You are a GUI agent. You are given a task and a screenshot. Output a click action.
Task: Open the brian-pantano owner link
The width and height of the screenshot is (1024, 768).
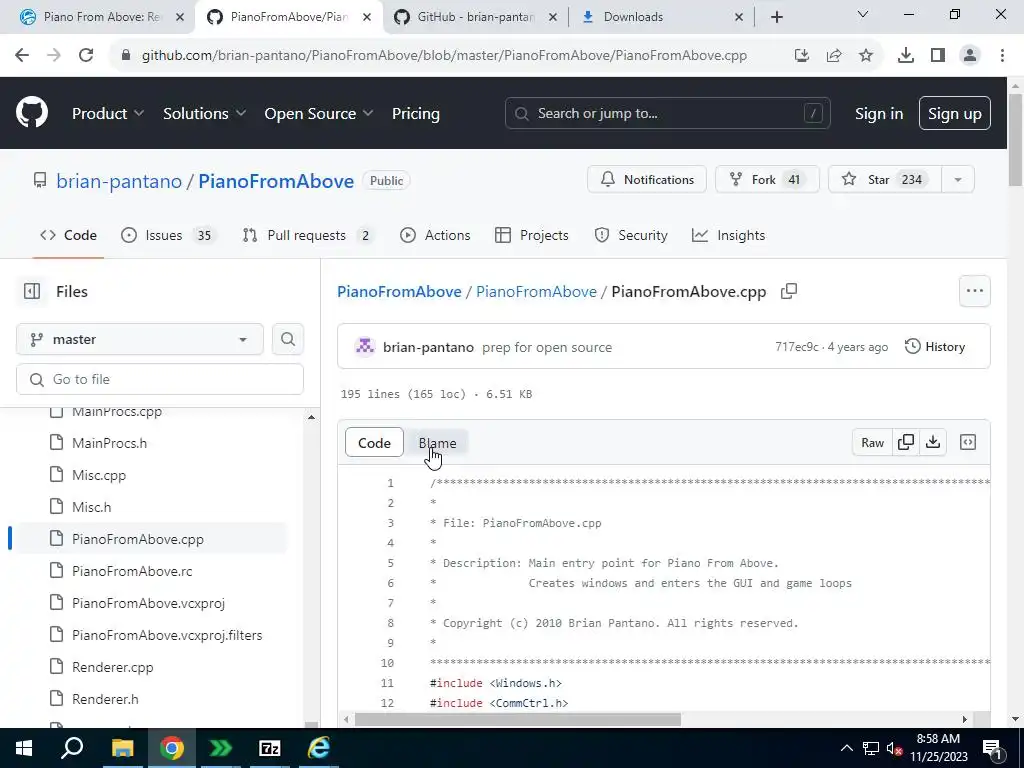(119, 181)
